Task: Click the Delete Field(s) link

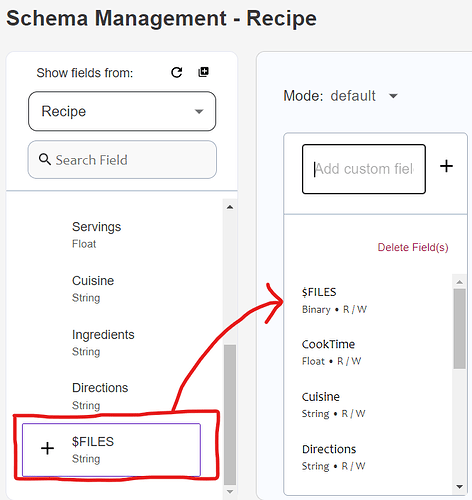Action: [x=413, y=247]
